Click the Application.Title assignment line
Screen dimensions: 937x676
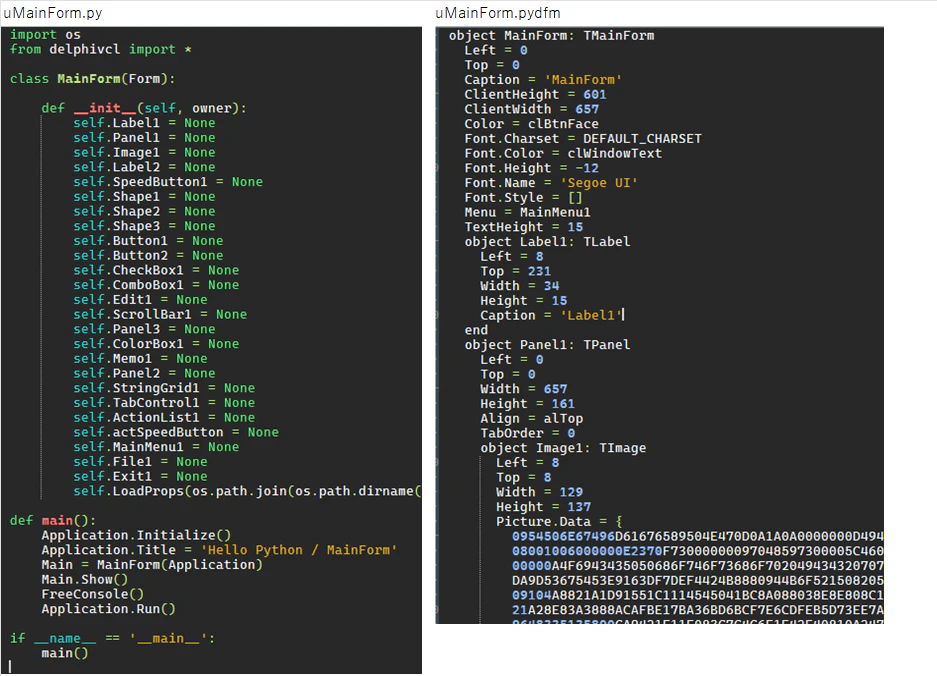(219, 550)
